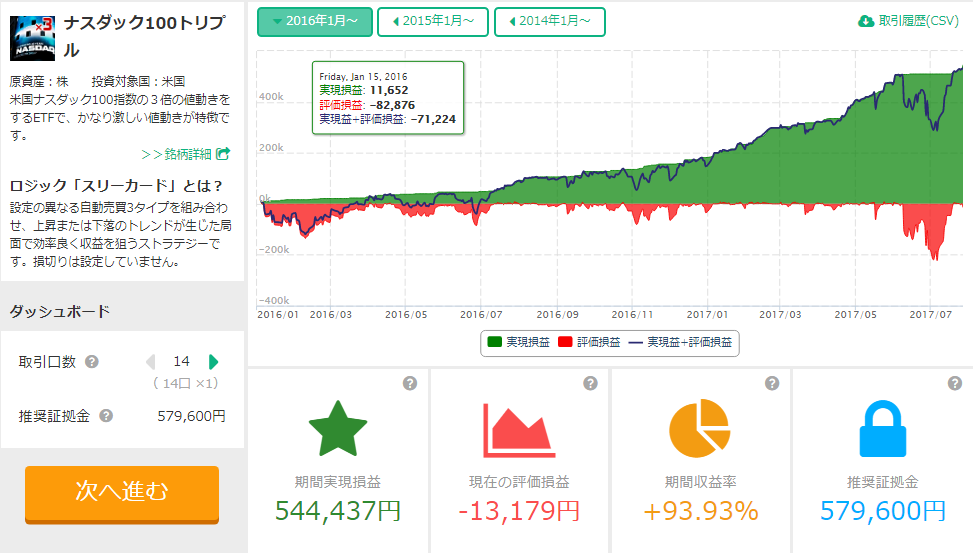Image resolution: width=973 pixels, height=553 pixels.
Task: Click the chart tooltip dated Jan 15, 2016
Action: point(388,97)
